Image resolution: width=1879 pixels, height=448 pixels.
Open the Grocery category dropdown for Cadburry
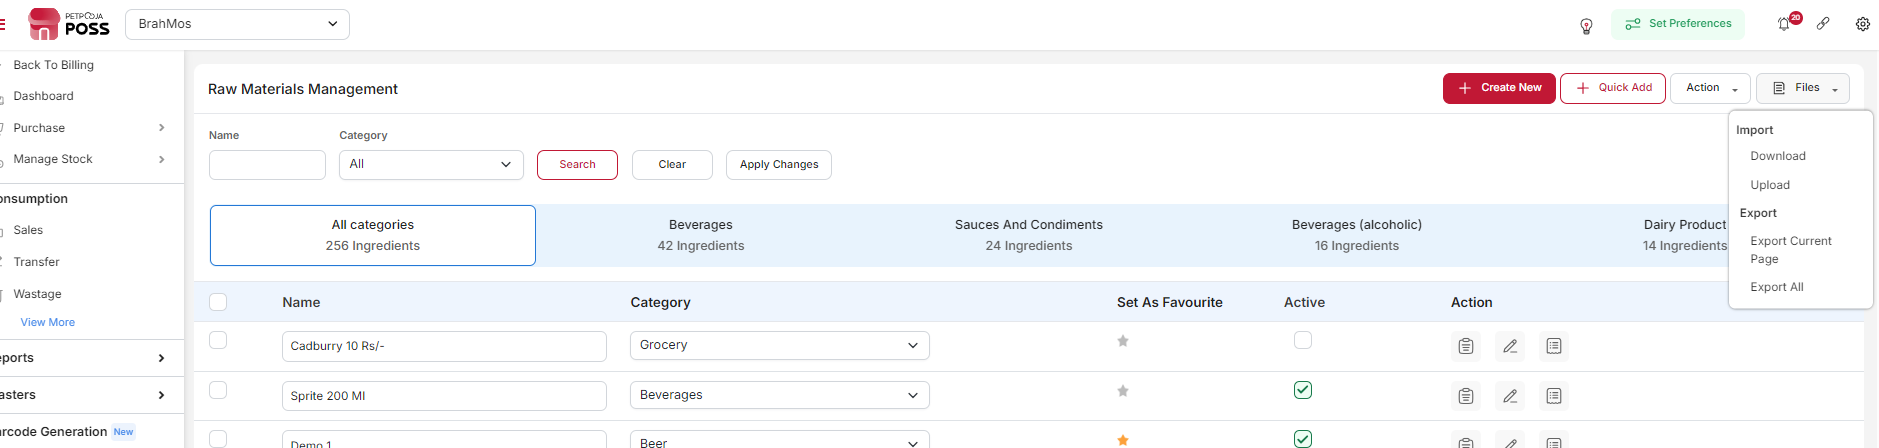coord(779,345)
